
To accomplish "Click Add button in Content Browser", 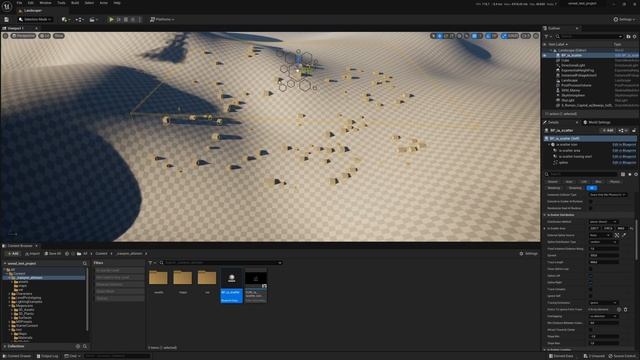I will (12, 254).
